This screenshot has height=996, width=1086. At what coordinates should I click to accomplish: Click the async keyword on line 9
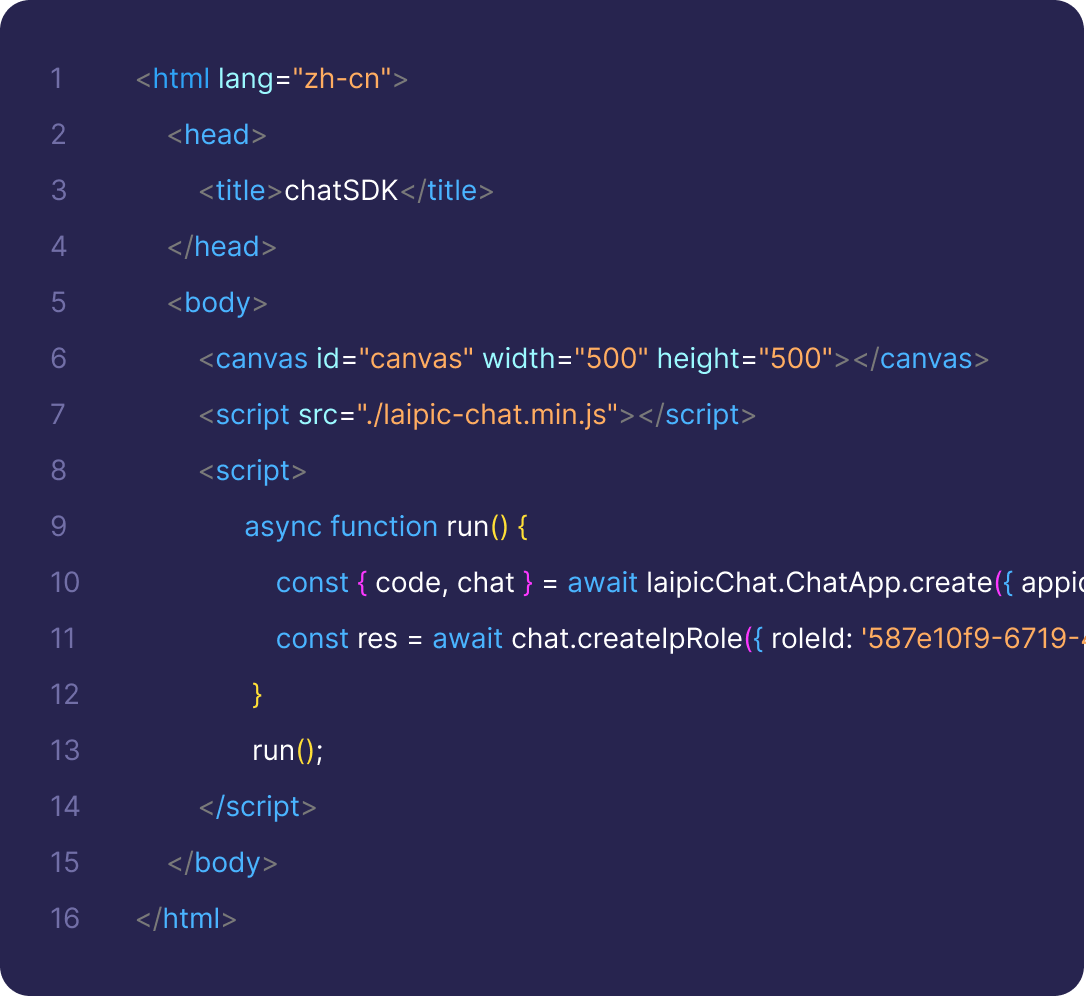(283, 527)
